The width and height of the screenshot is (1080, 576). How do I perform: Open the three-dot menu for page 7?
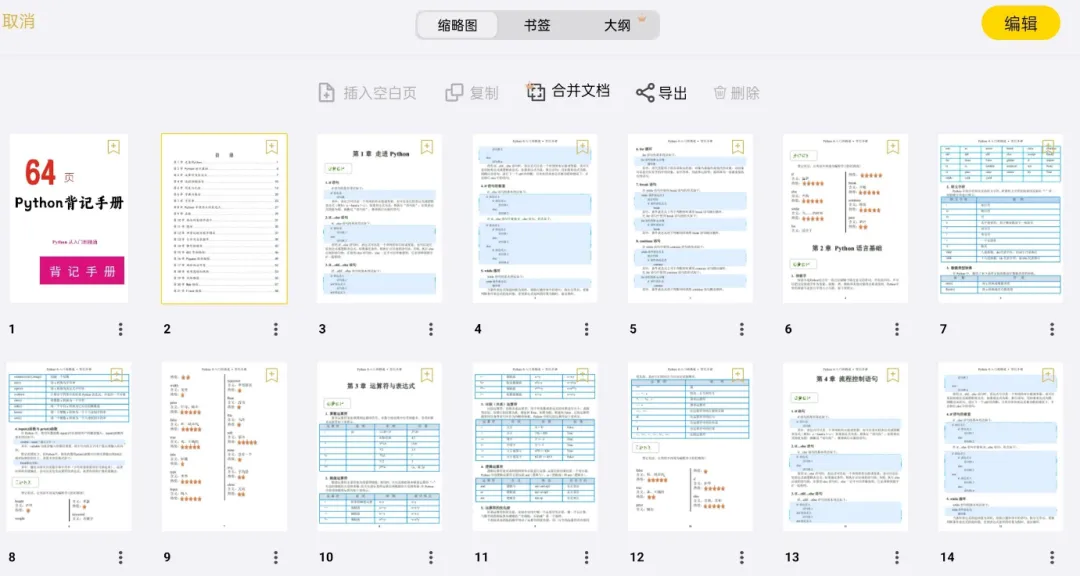point(1052,329)
